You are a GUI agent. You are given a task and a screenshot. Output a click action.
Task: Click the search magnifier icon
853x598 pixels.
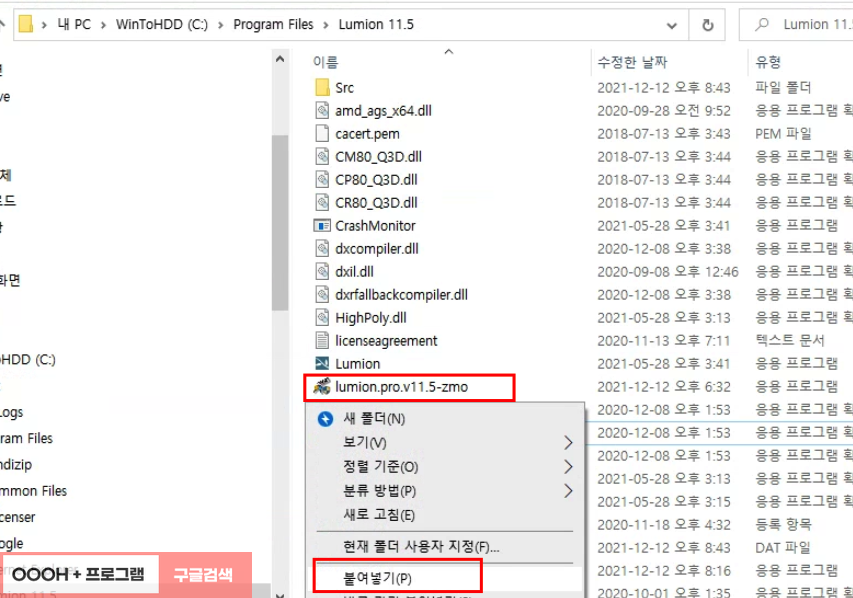[x=762, y=24]
